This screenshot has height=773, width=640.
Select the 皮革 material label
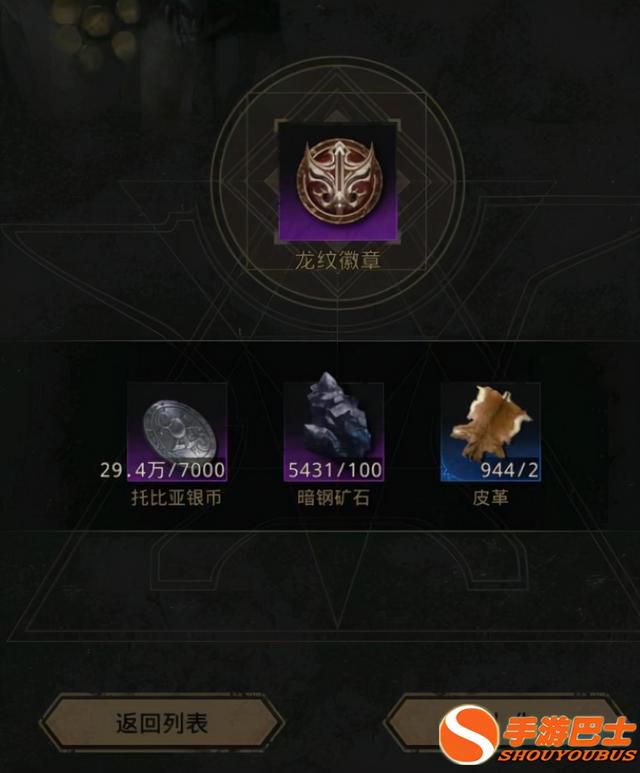tap(491, 498)
